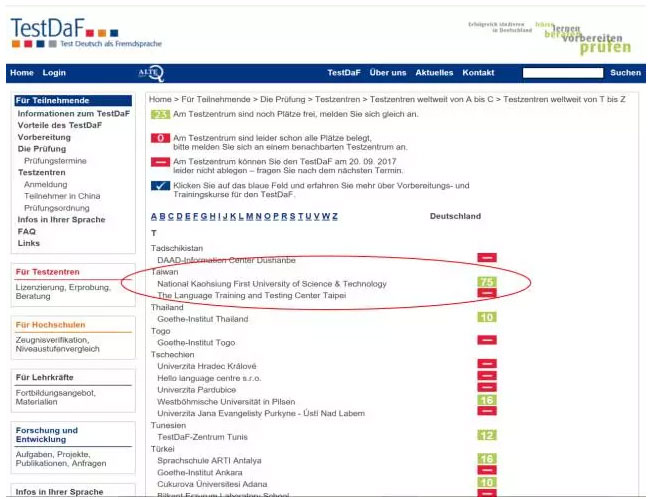Open the Home navigation item
The width and height of the screenshot is (652, 499).
(22, 73)
